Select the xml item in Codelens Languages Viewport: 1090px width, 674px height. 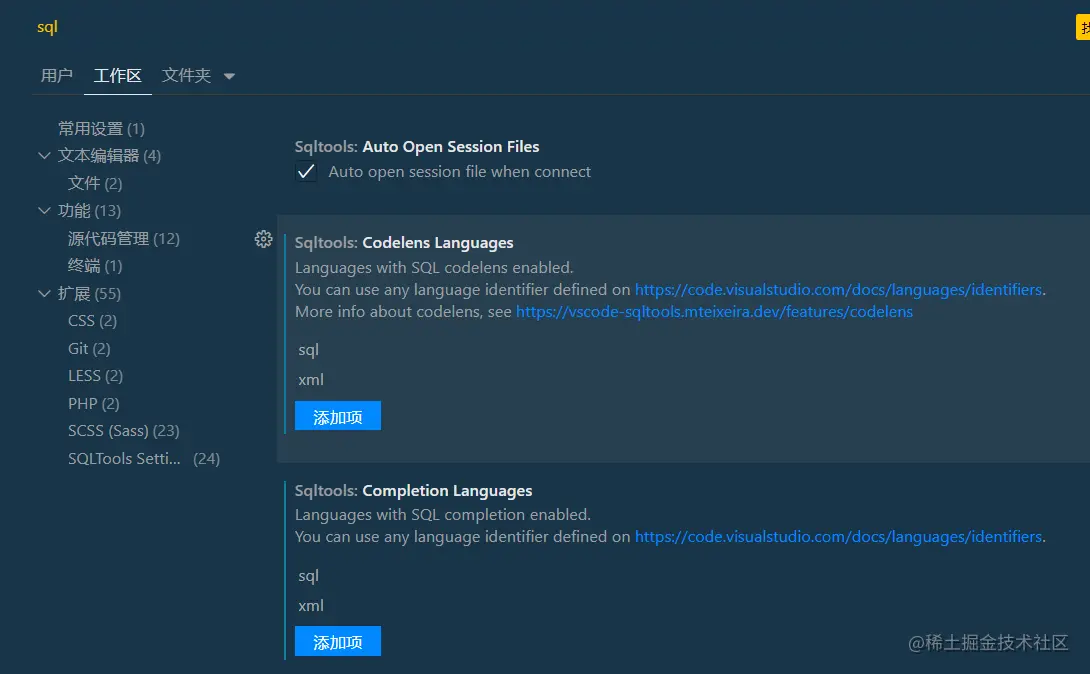311,380
